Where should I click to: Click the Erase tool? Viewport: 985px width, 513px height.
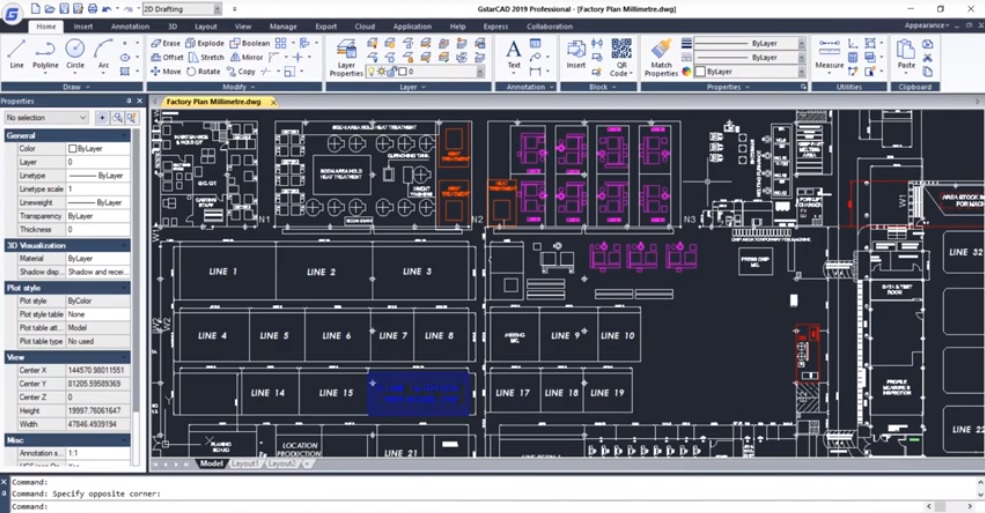click(165, 44)
